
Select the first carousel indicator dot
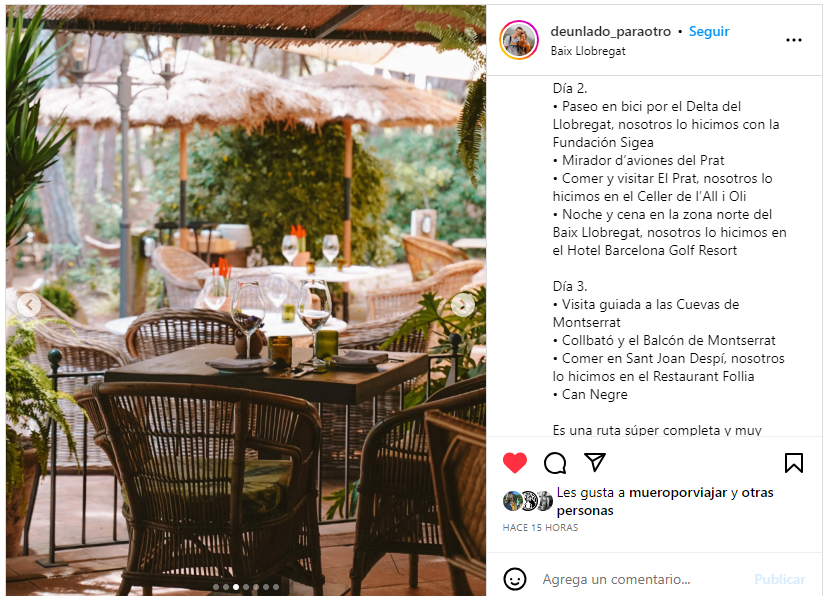216,587
